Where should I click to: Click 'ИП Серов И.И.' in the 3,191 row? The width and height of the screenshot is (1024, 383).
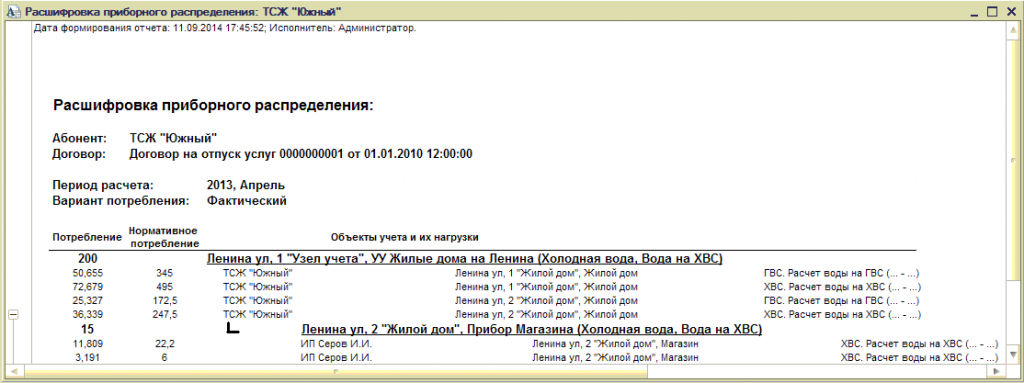click(x=336, y=358)
